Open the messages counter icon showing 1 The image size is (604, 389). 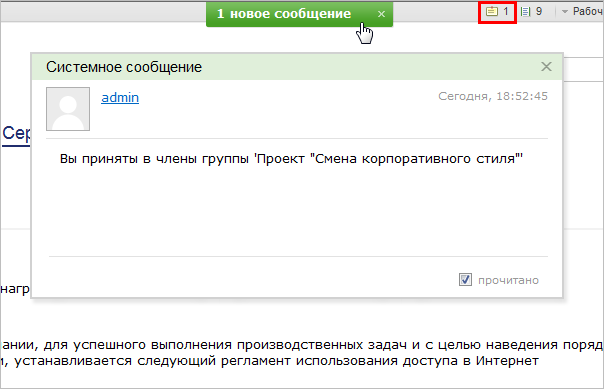497,12
